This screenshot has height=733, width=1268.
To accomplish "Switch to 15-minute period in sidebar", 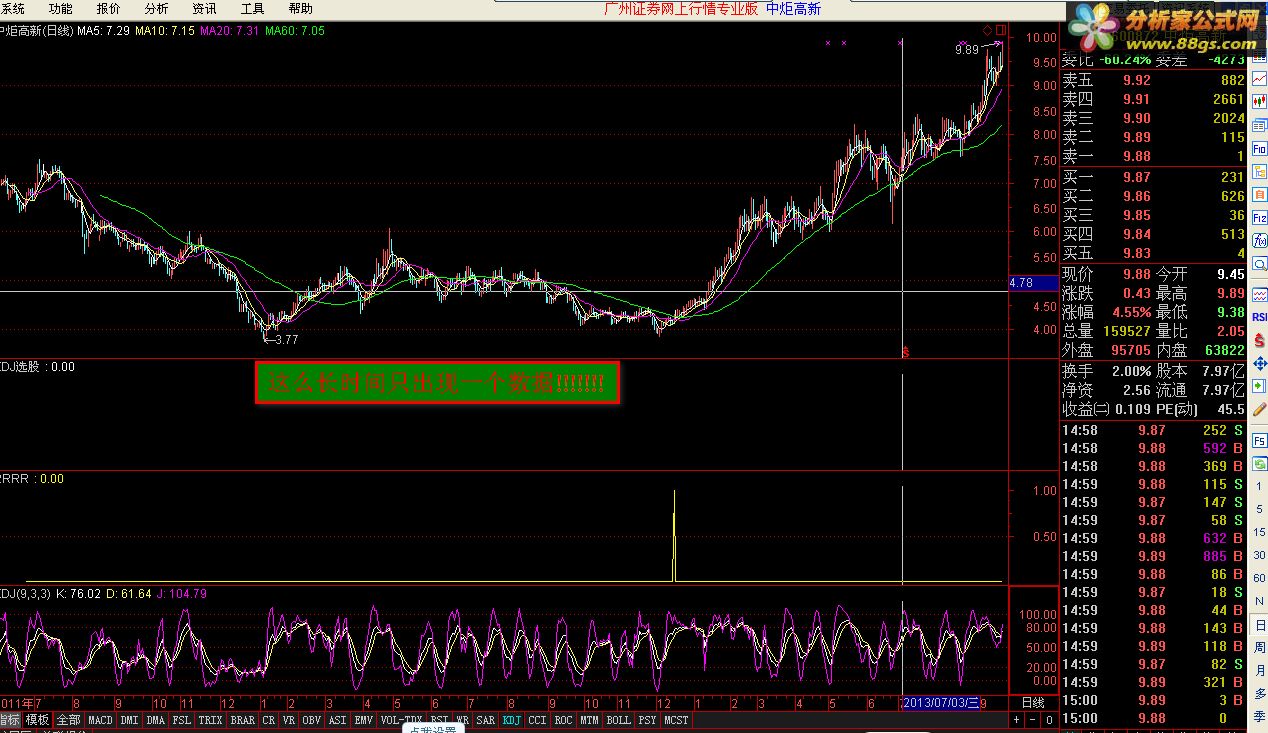I will click(x=1258, y=532).
